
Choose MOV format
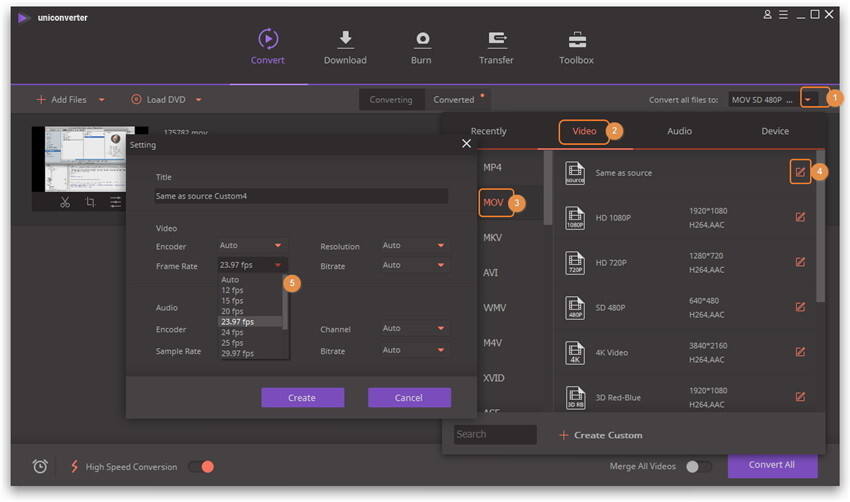pyautogui.click(x=493, y=202)
